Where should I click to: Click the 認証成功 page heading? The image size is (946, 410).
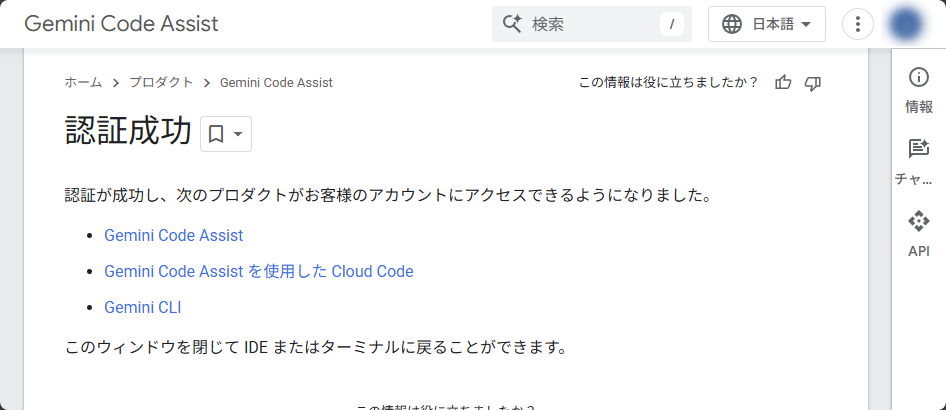(x=128, y=132)
